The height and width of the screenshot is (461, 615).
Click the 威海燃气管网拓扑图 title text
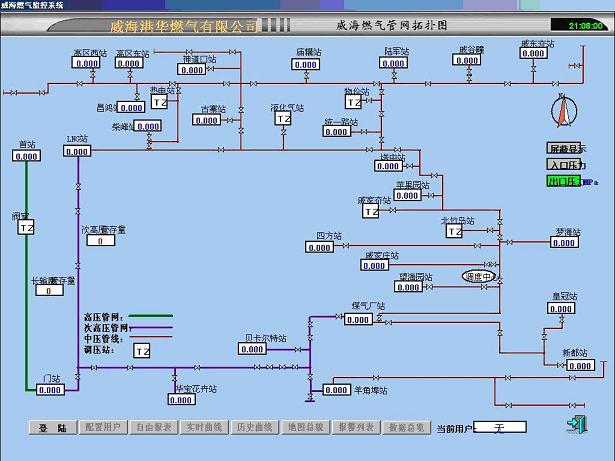pos(391,26)
